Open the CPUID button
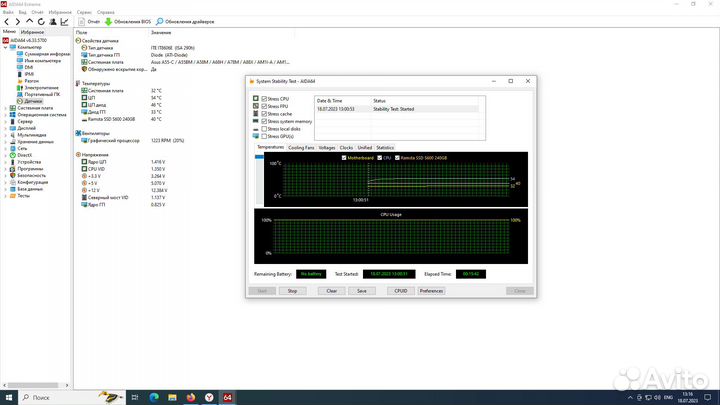 pos(401,291)
